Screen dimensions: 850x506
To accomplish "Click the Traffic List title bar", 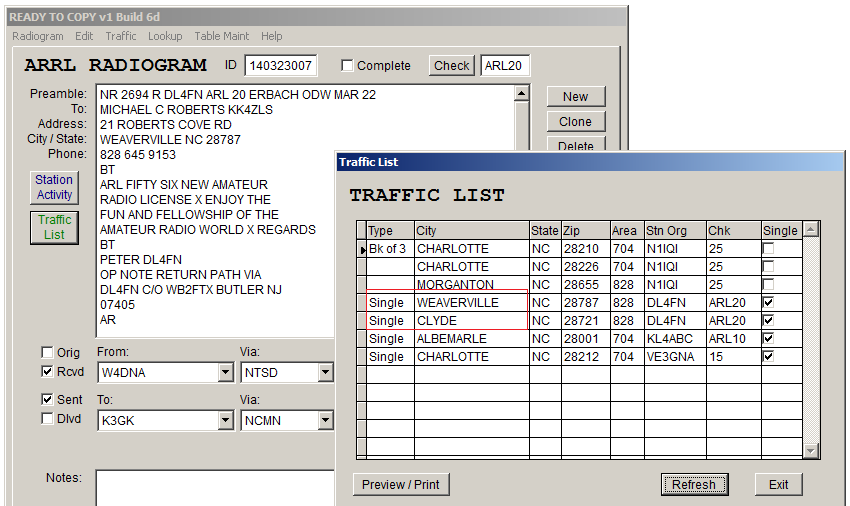I will tap(590, 162).
